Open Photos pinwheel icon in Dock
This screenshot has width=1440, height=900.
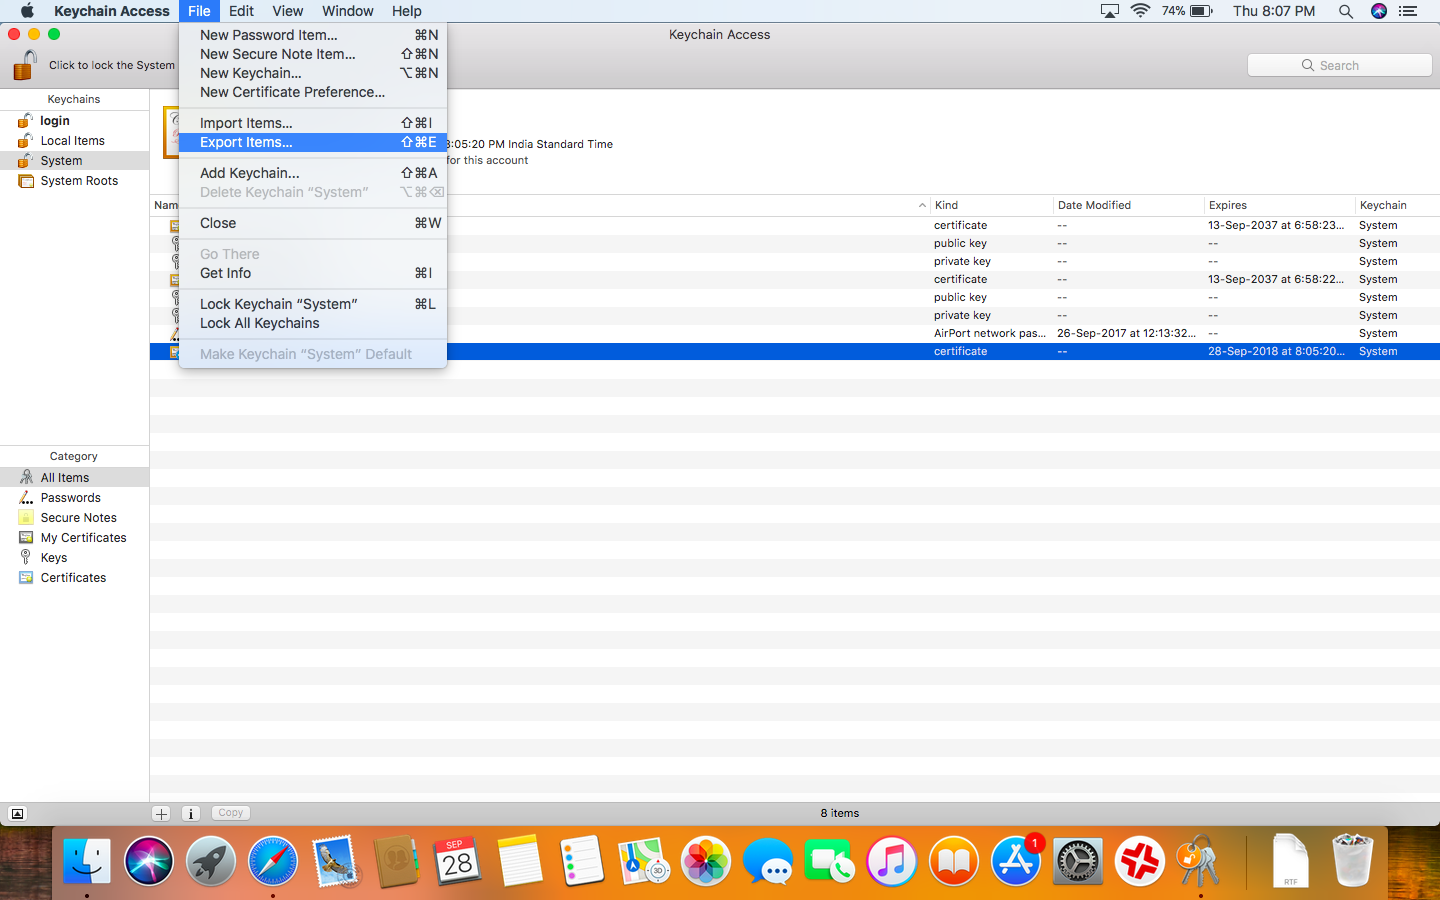point(706,861)
